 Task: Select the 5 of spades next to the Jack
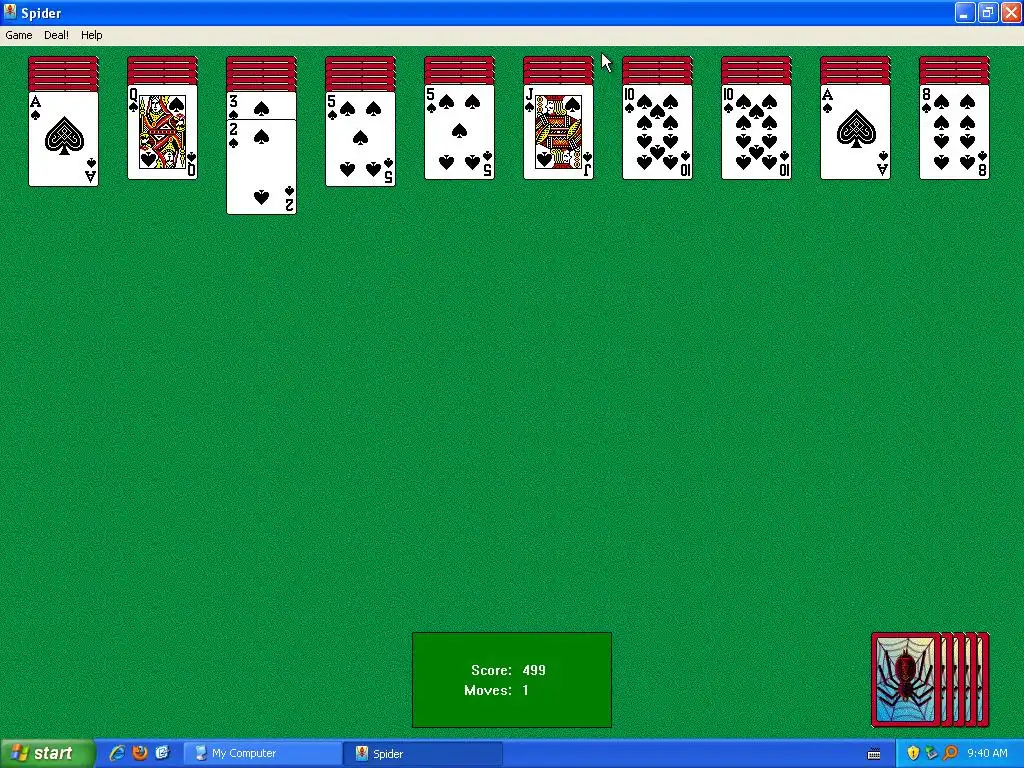point(459,132)
